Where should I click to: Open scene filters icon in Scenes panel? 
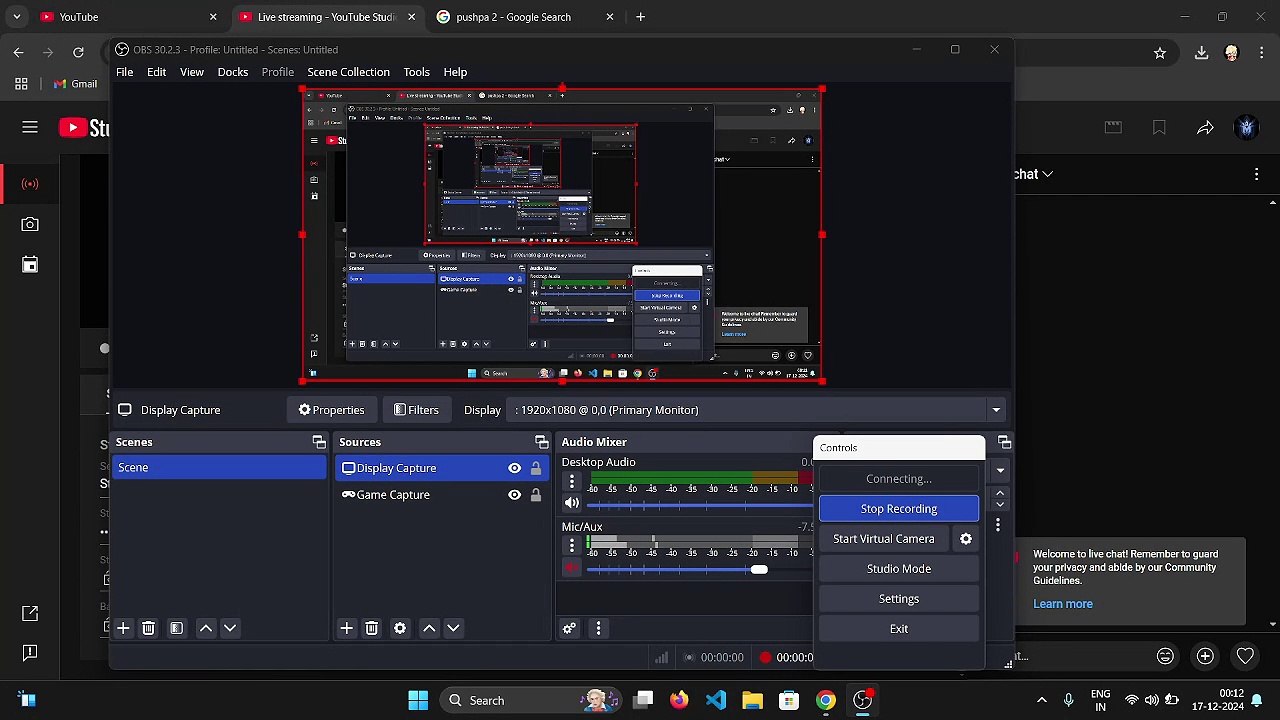176,628
